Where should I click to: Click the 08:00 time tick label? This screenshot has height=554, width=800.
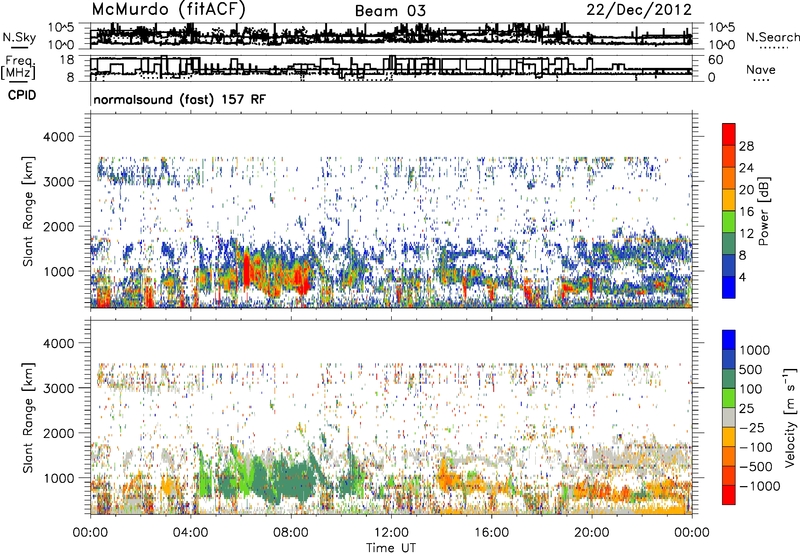(x=291, y=533)
